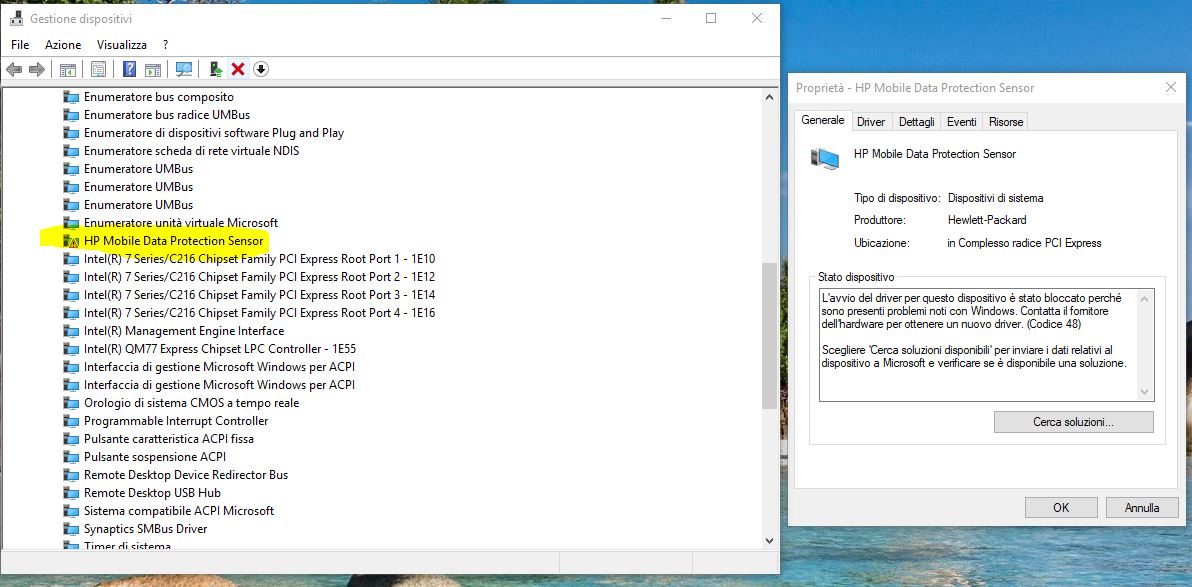The height and width of the screenshot is (587, 1192).
Task: Click the Stato dispositivo box scroll-up arrow
Action: click(1144, 299)
